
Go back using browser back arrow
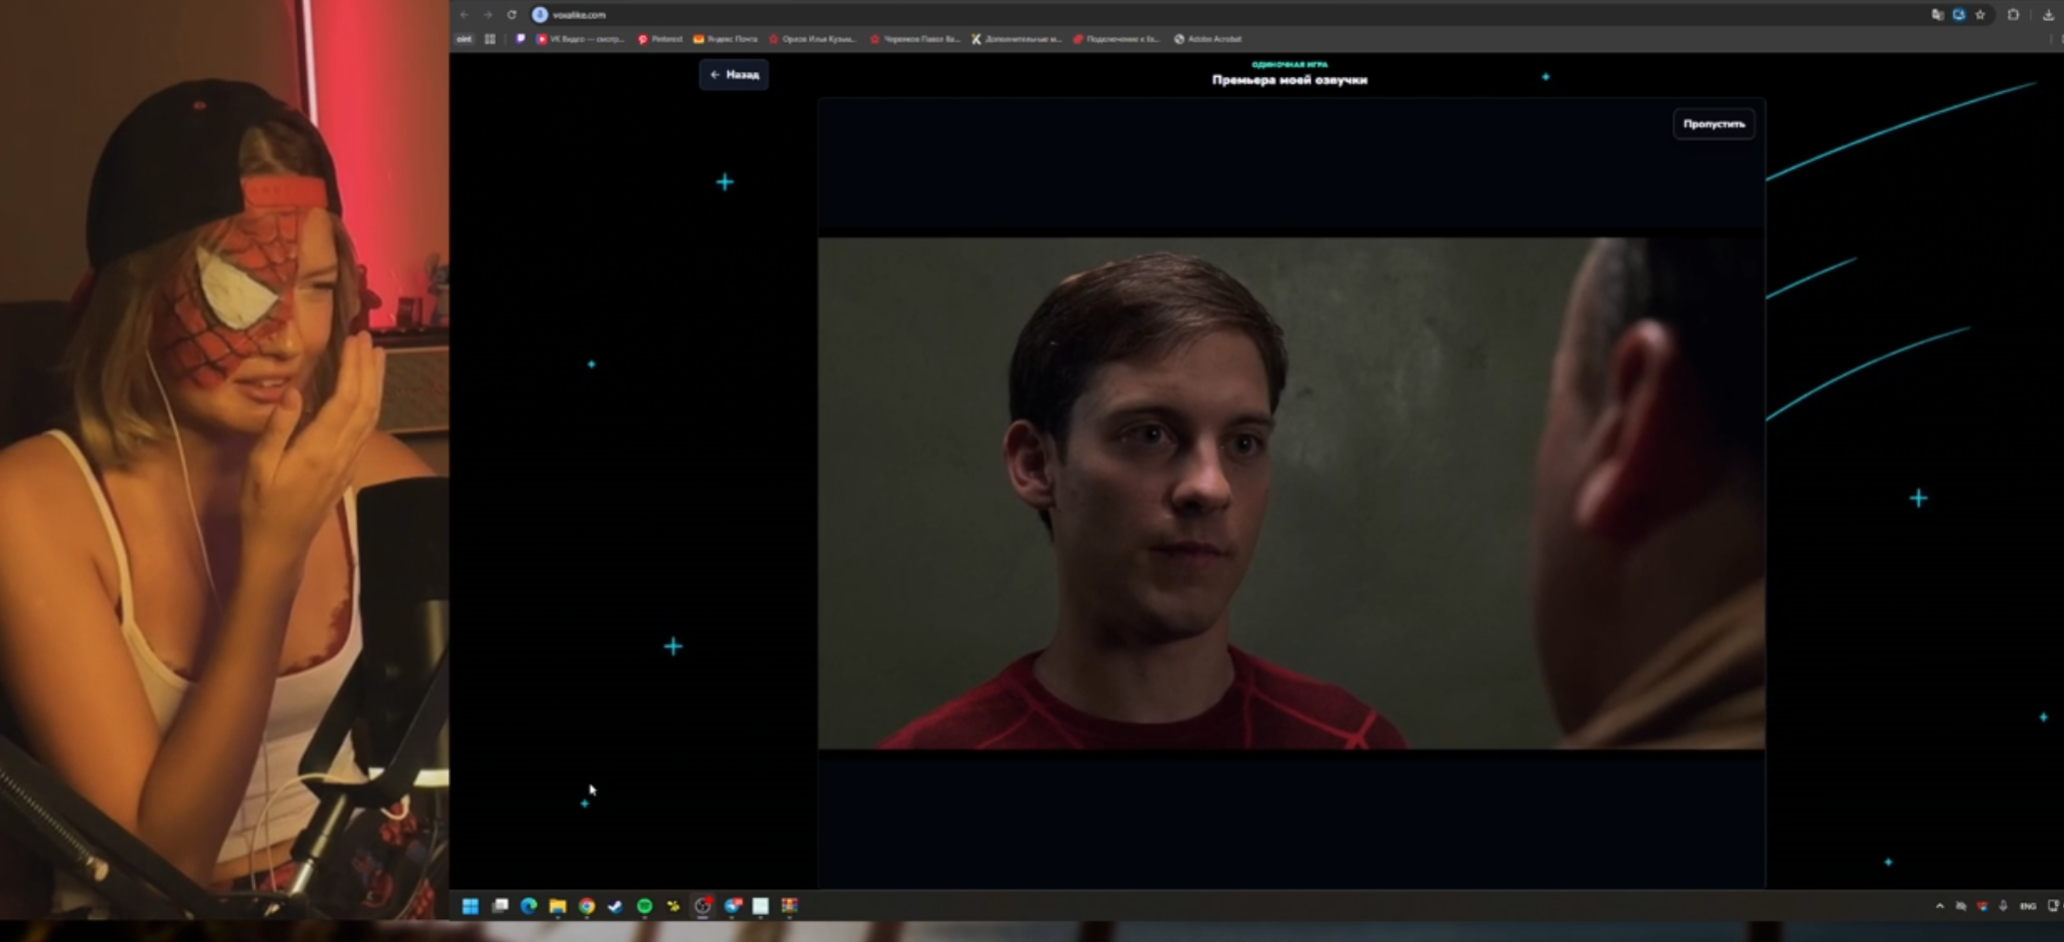(465, 15)
